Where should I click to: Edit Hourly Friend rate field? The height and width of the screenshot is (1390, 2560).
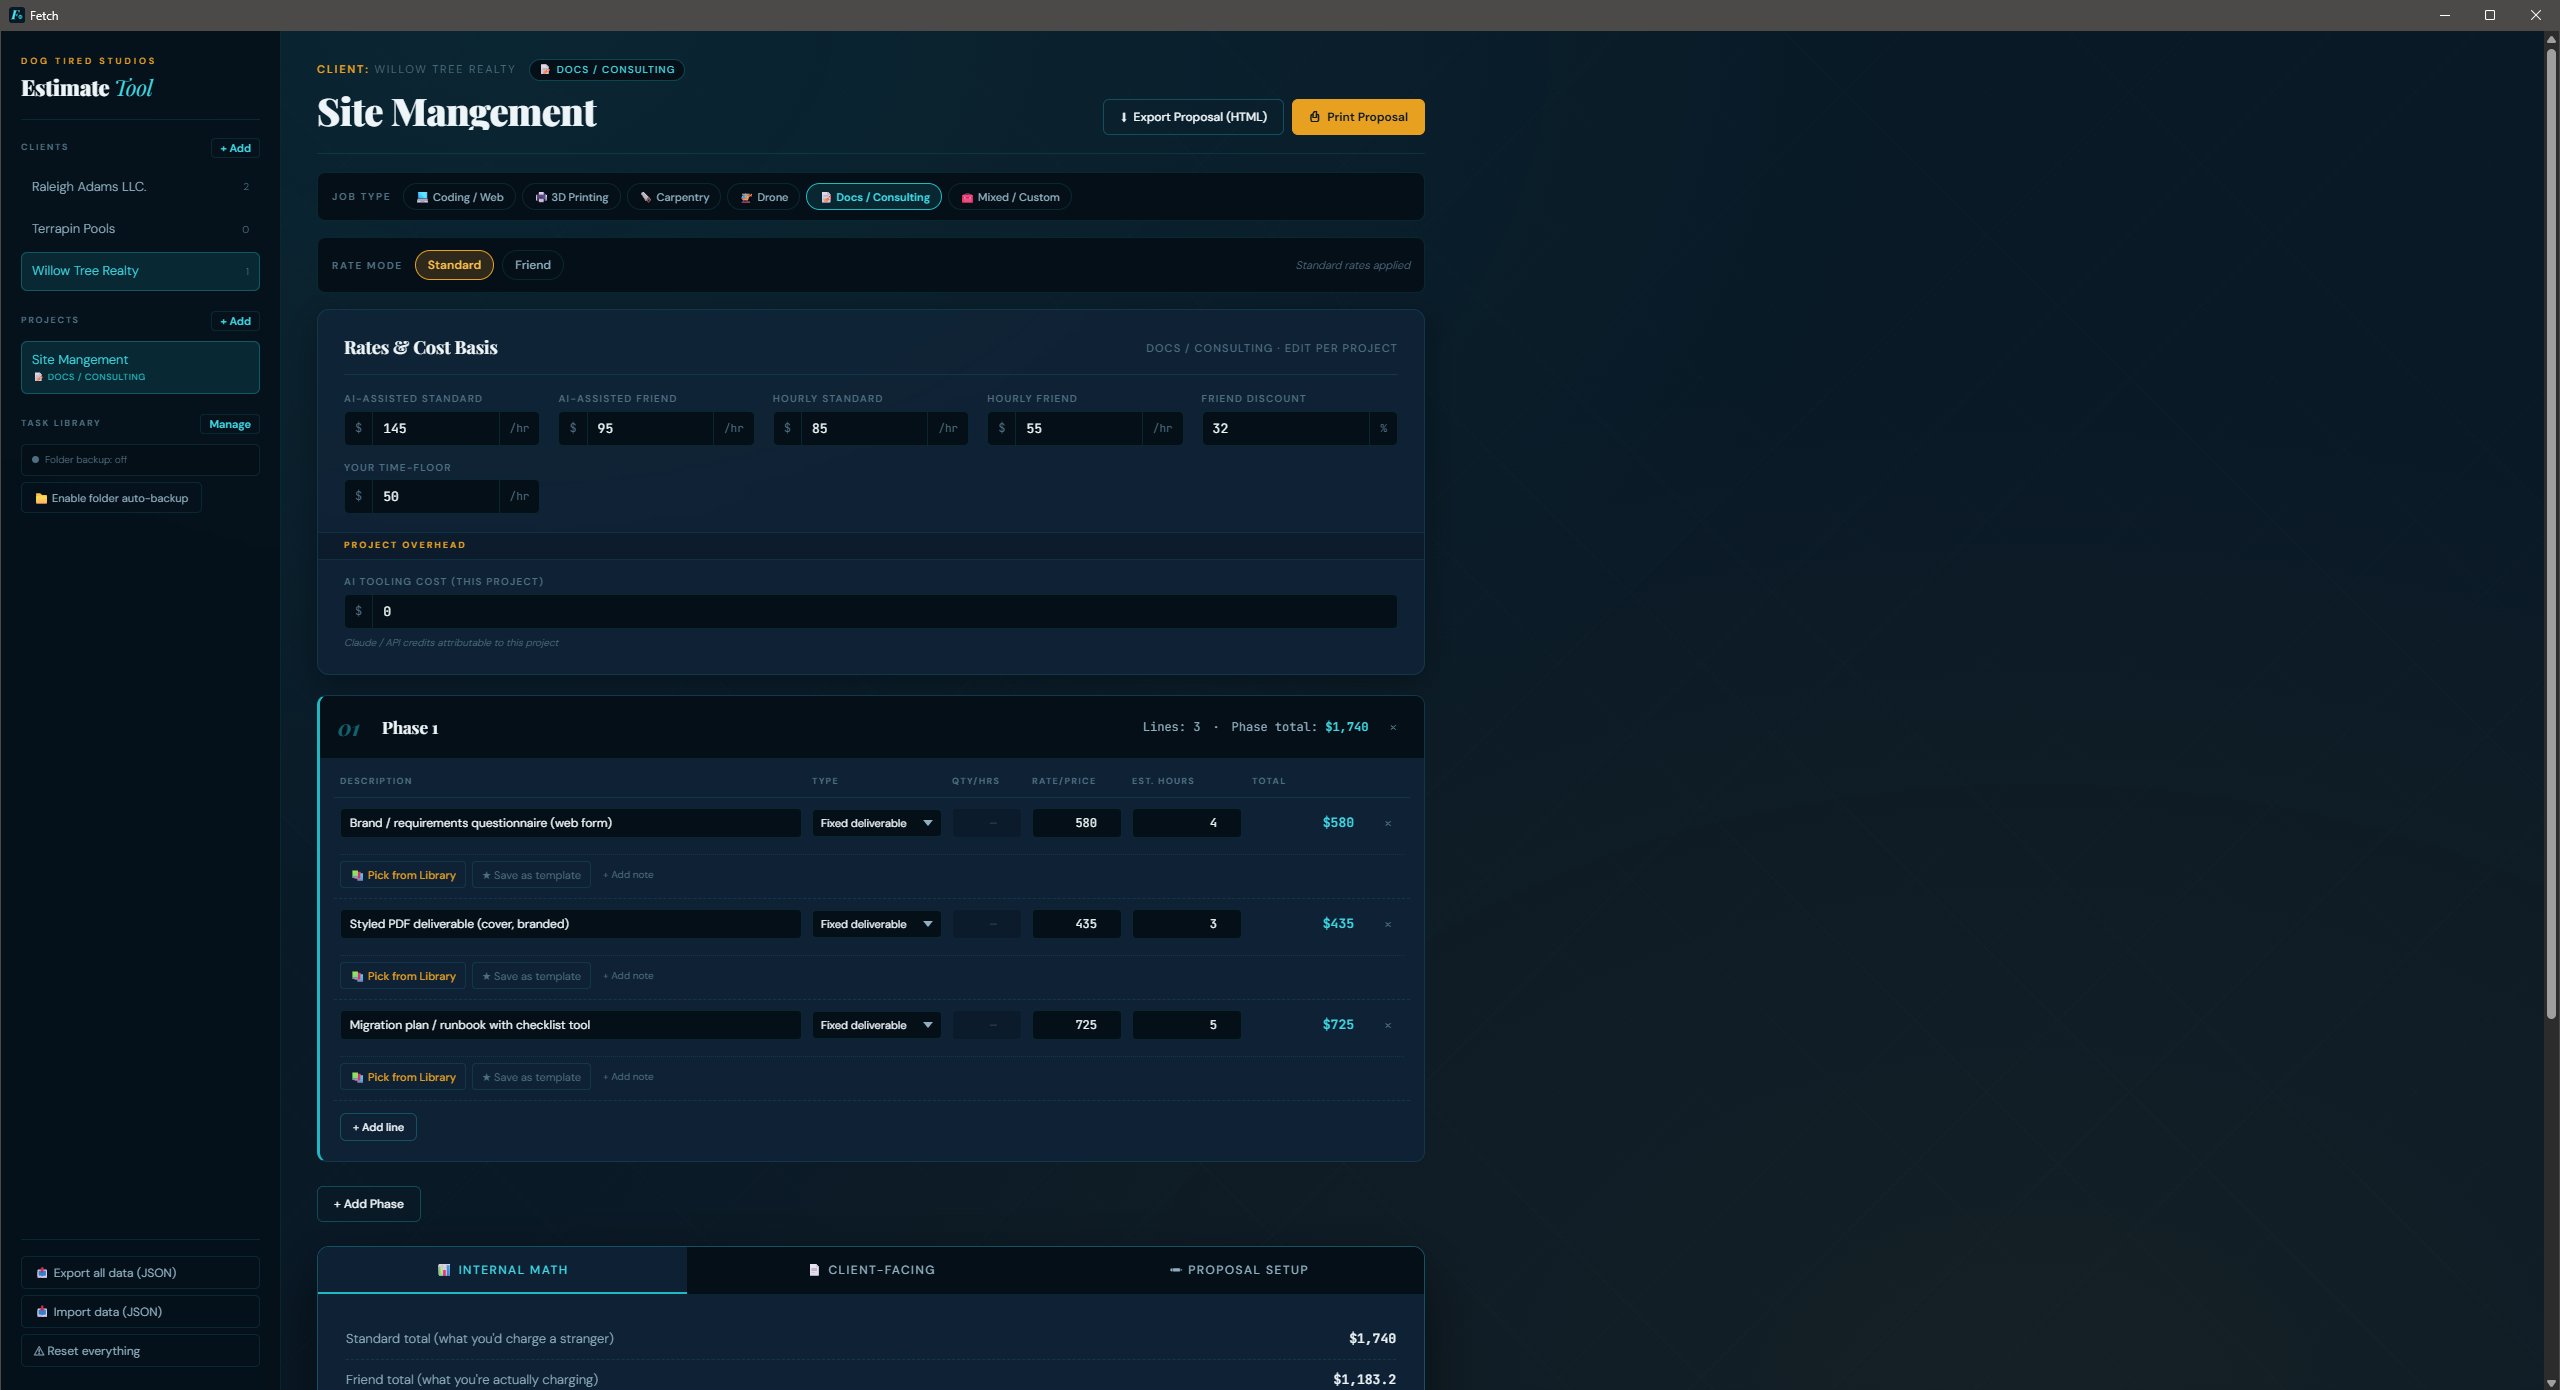(1078, 428)
